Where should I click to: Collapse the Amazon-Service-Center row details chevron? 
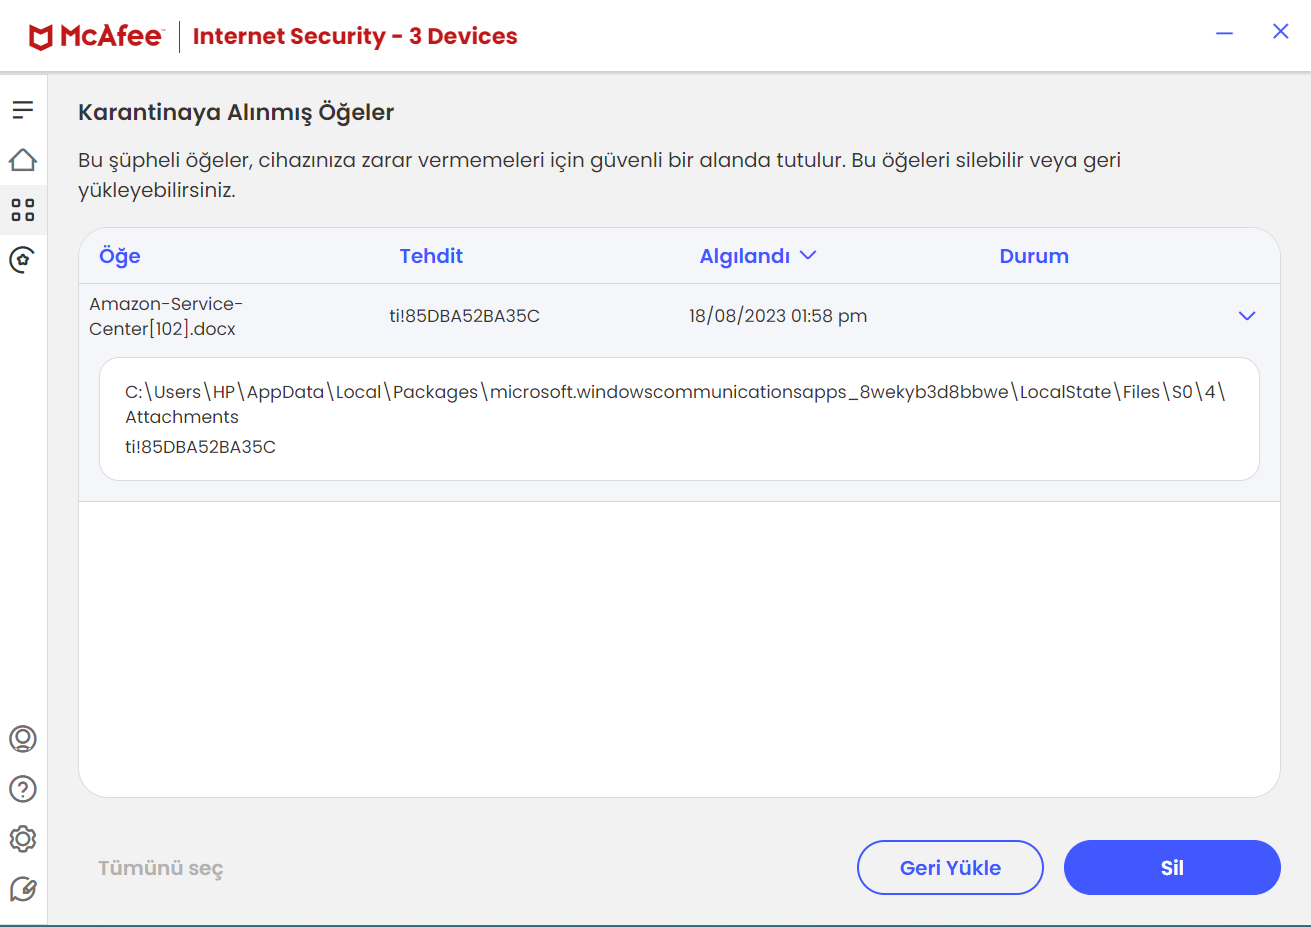[1246, 316]
